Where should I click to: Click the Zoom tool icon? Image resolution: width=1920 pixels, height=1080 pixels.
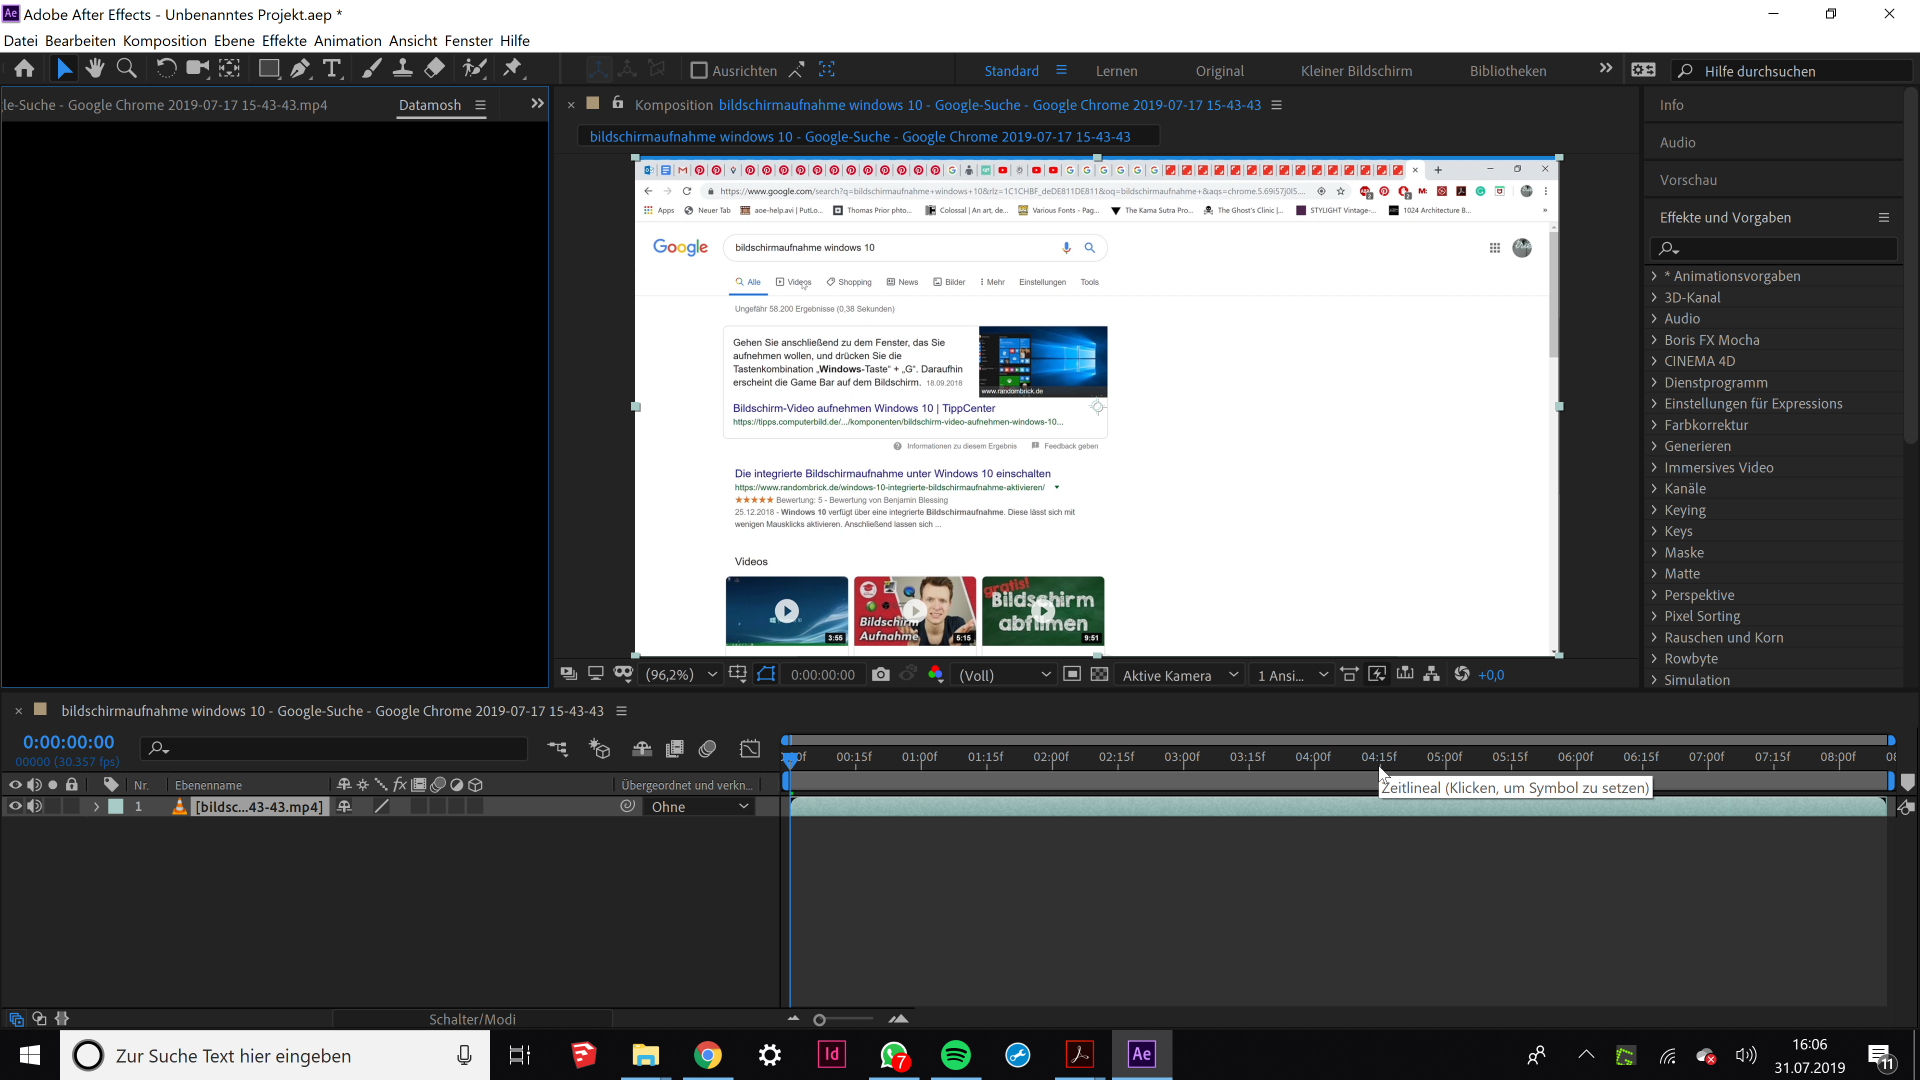[x=127, y=69]
